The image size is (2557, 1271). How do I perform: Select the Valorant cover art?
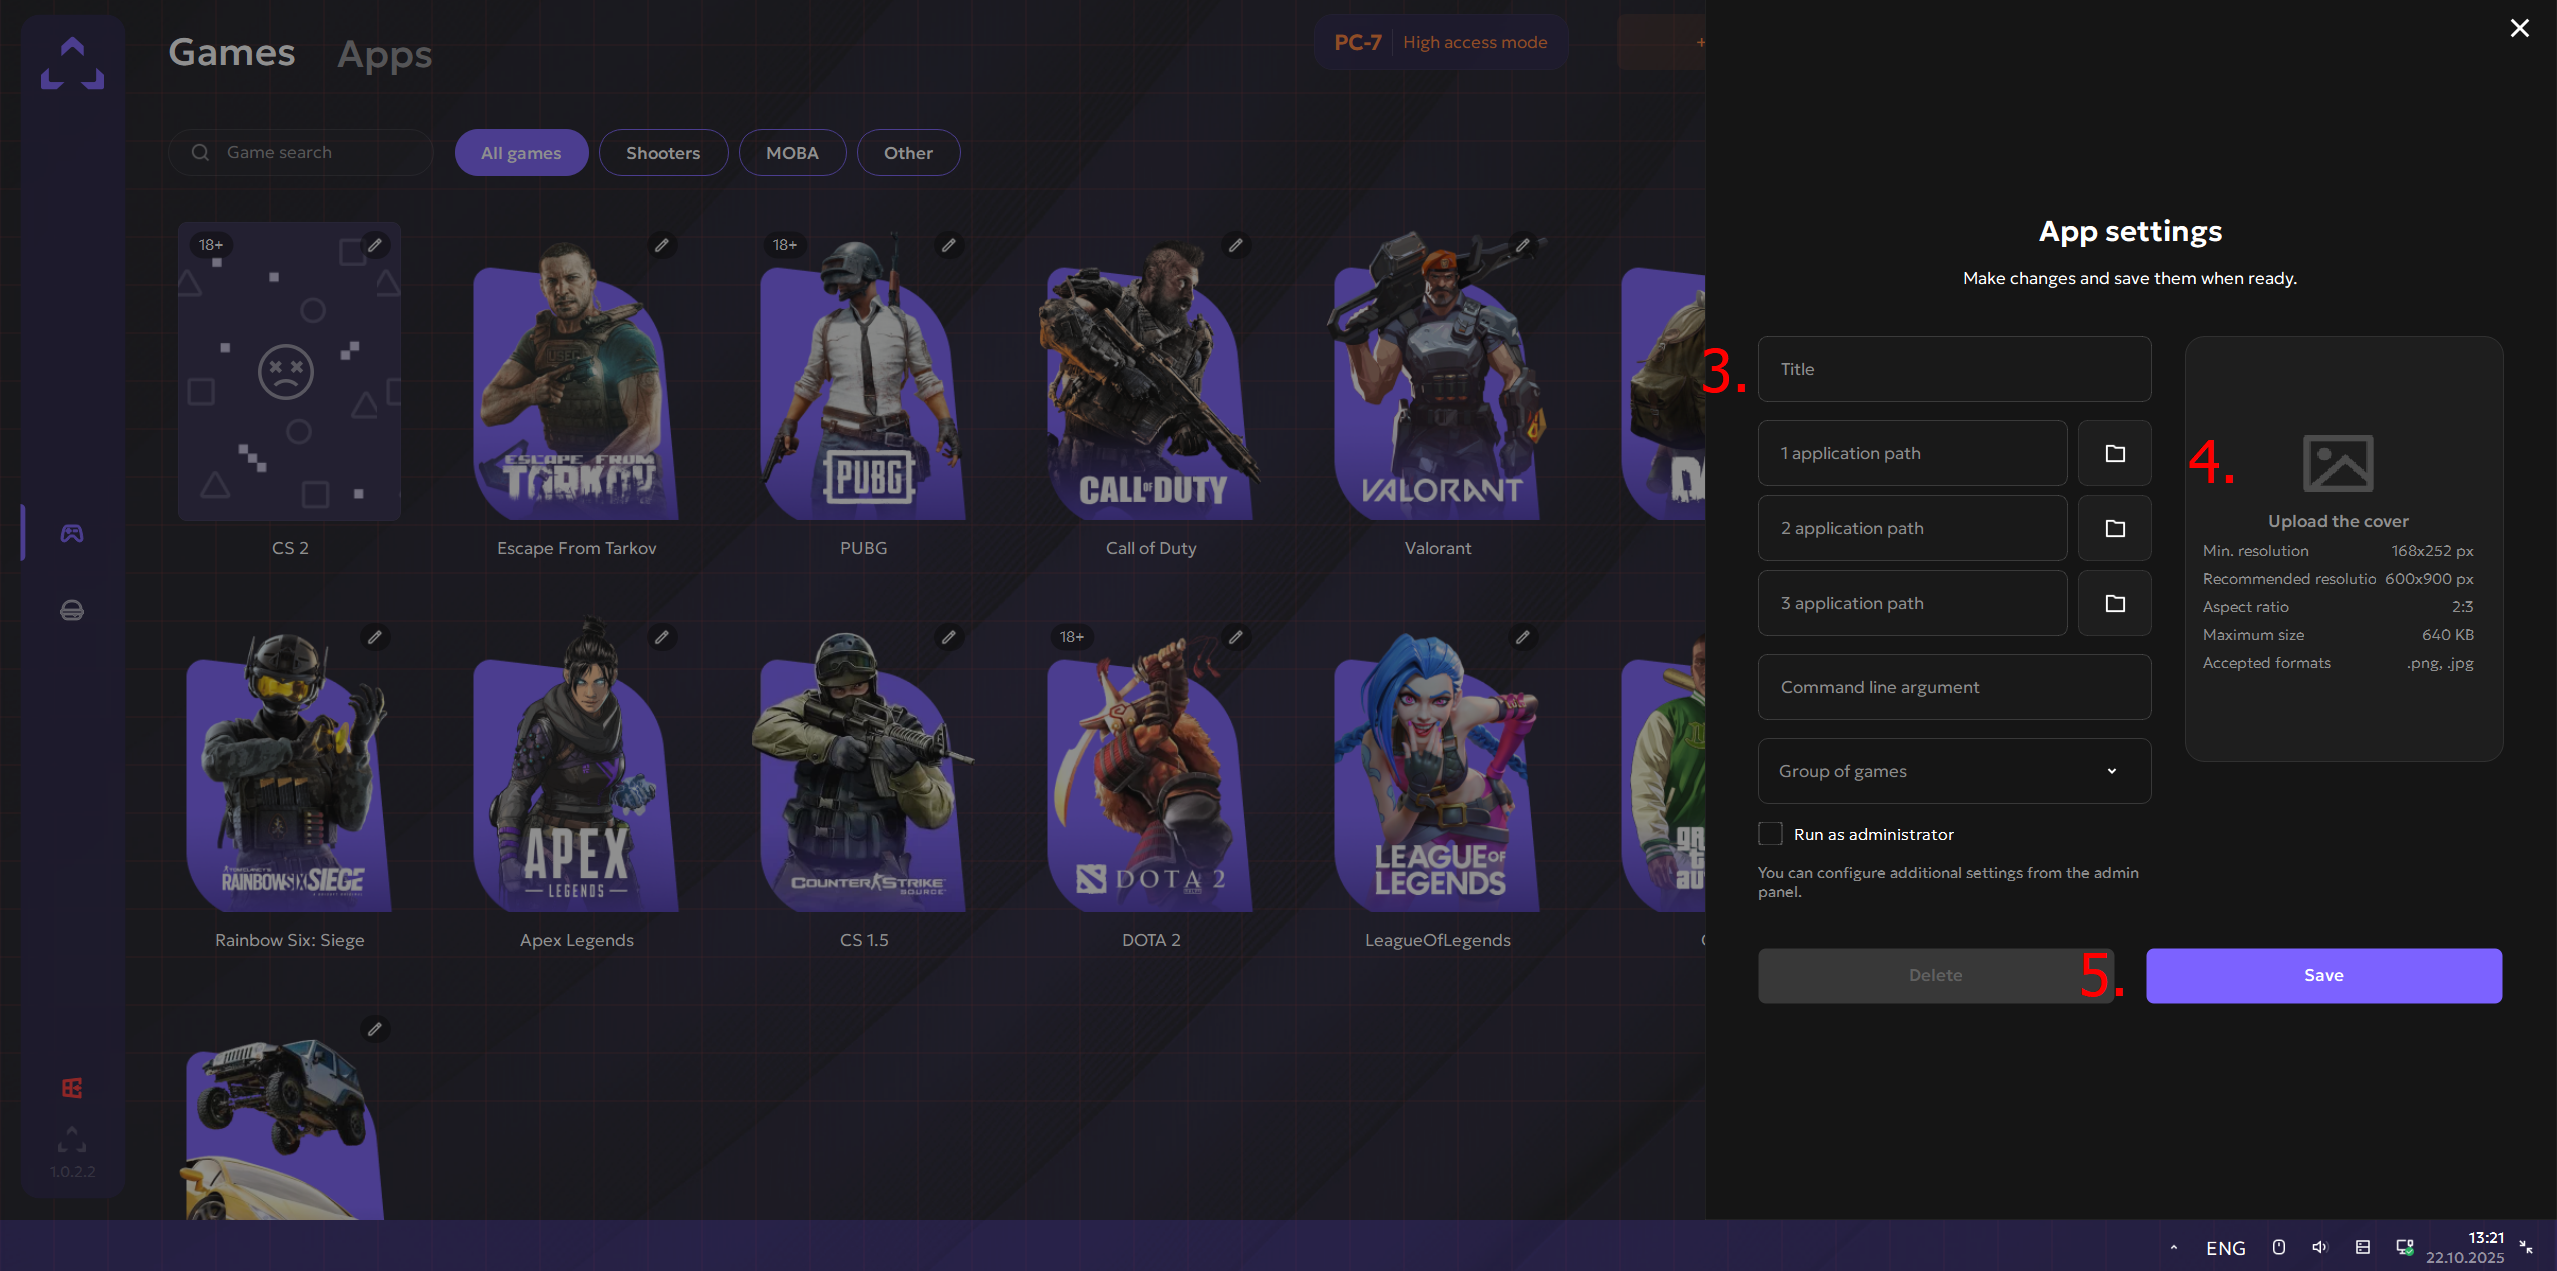point(1438,376)
